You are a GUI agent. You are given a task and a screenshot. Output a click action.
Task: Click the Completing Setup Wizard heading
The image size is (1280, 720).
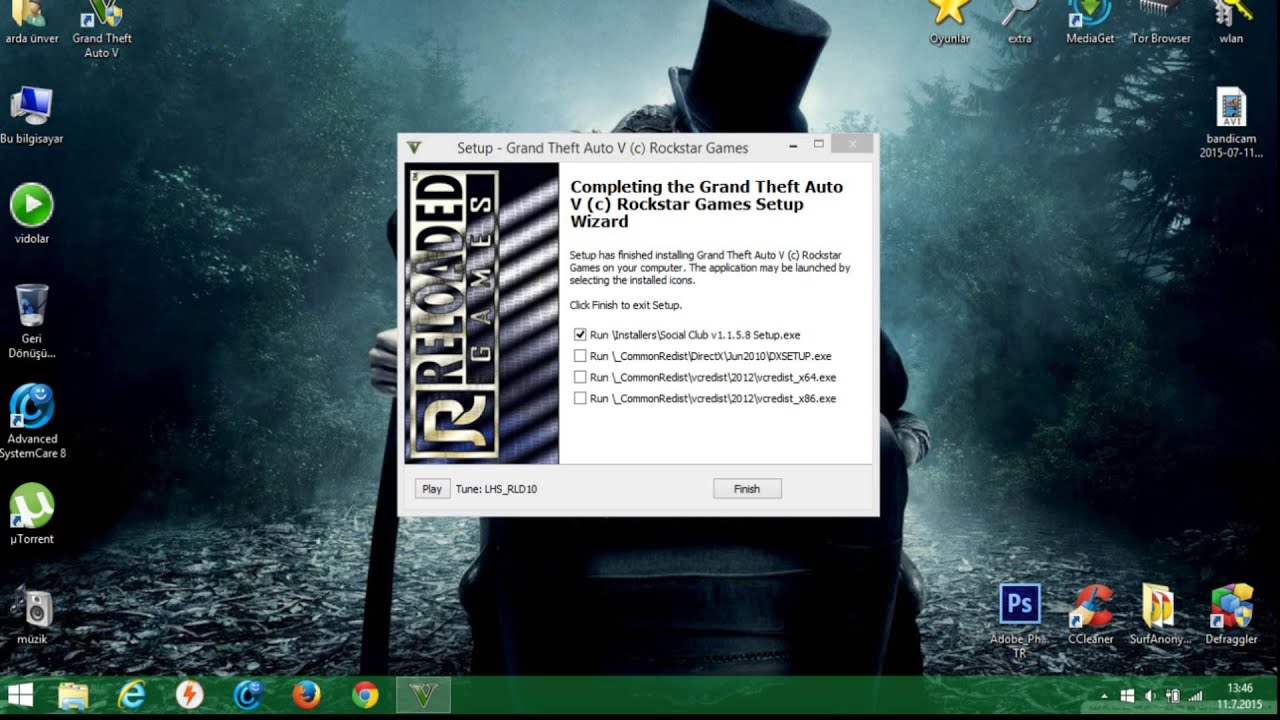tap(706, 204)
